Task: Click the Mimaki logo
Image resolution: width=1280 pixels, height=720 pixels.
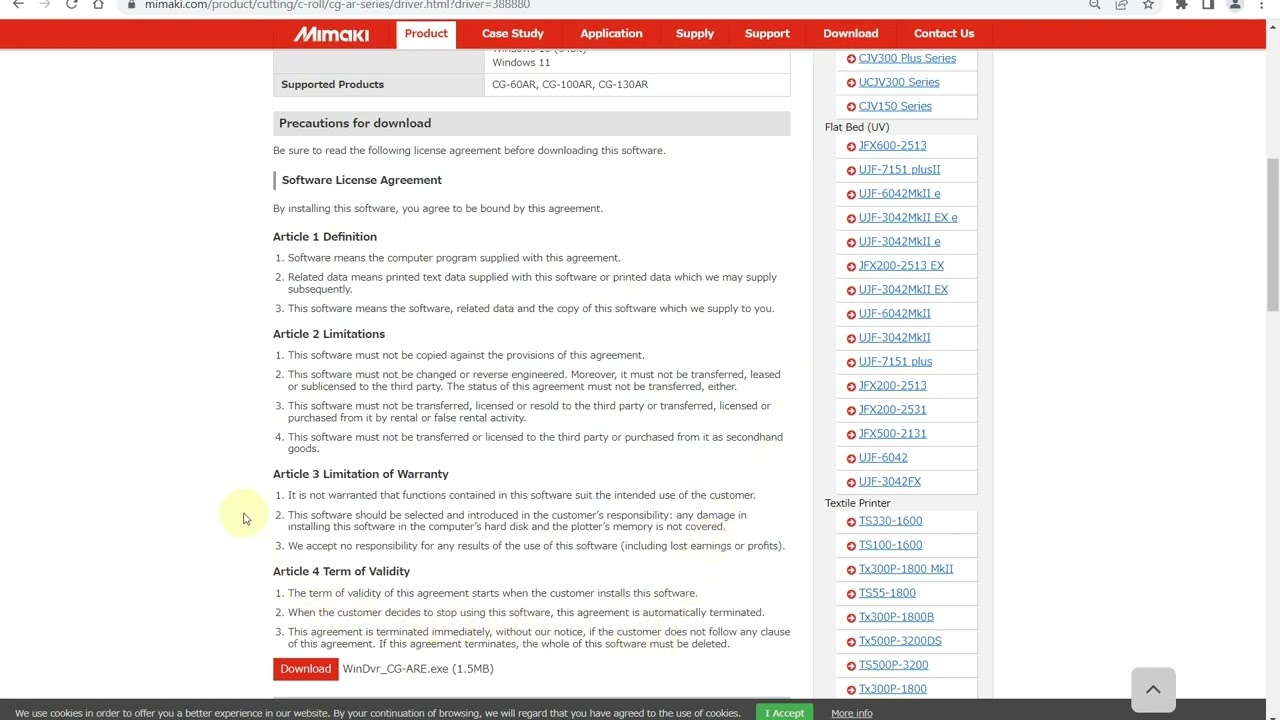Action: pos(331,34)
